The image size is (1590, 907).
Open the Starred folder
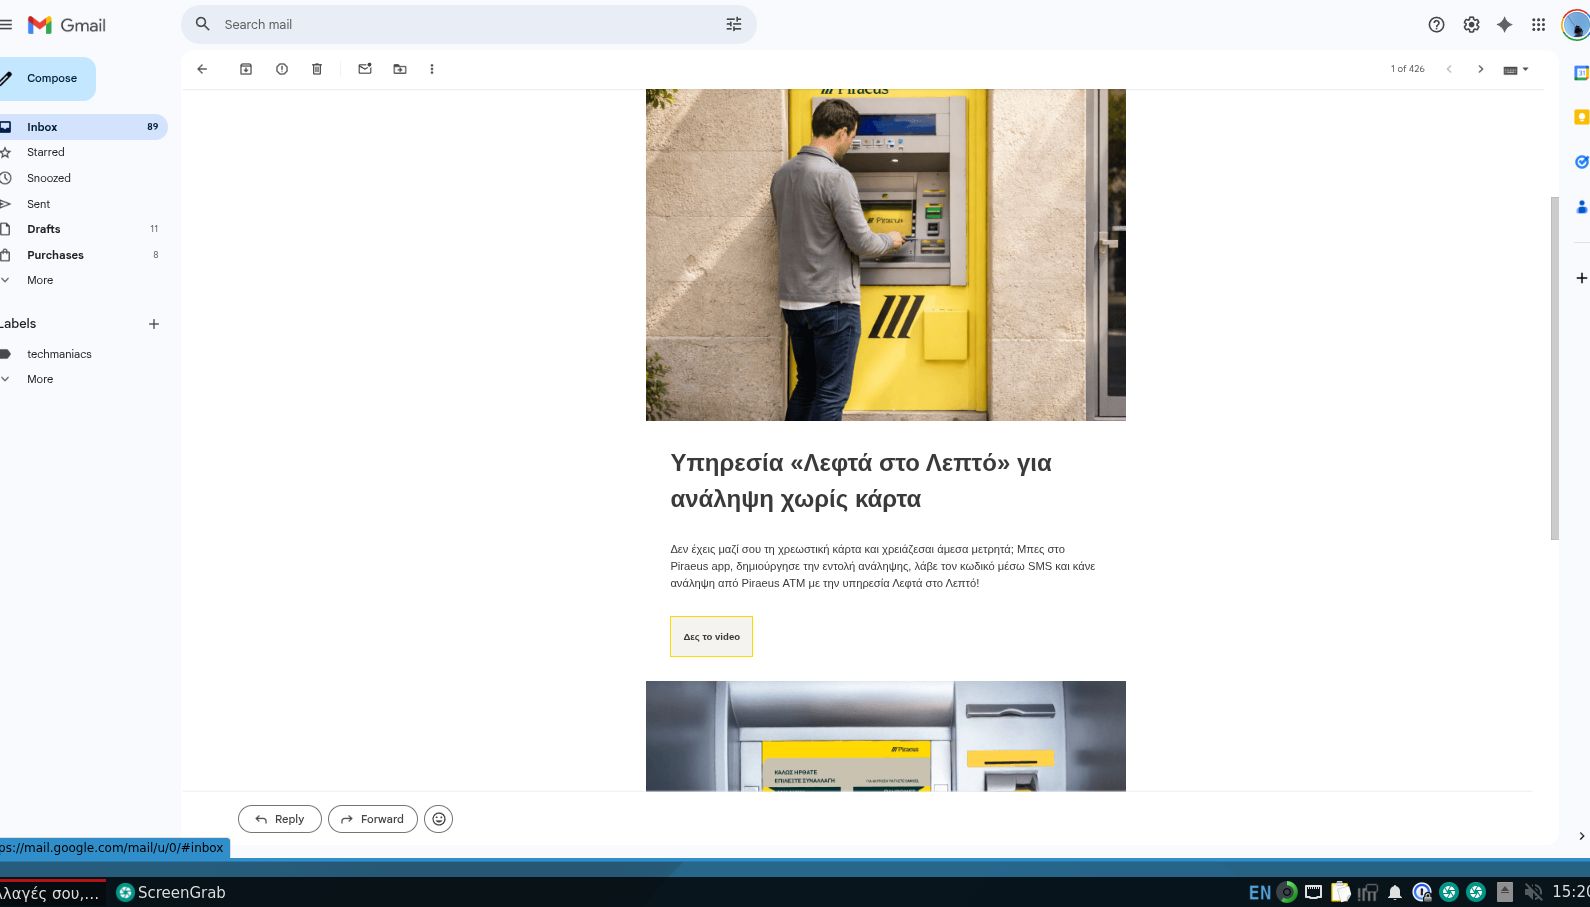46,152
